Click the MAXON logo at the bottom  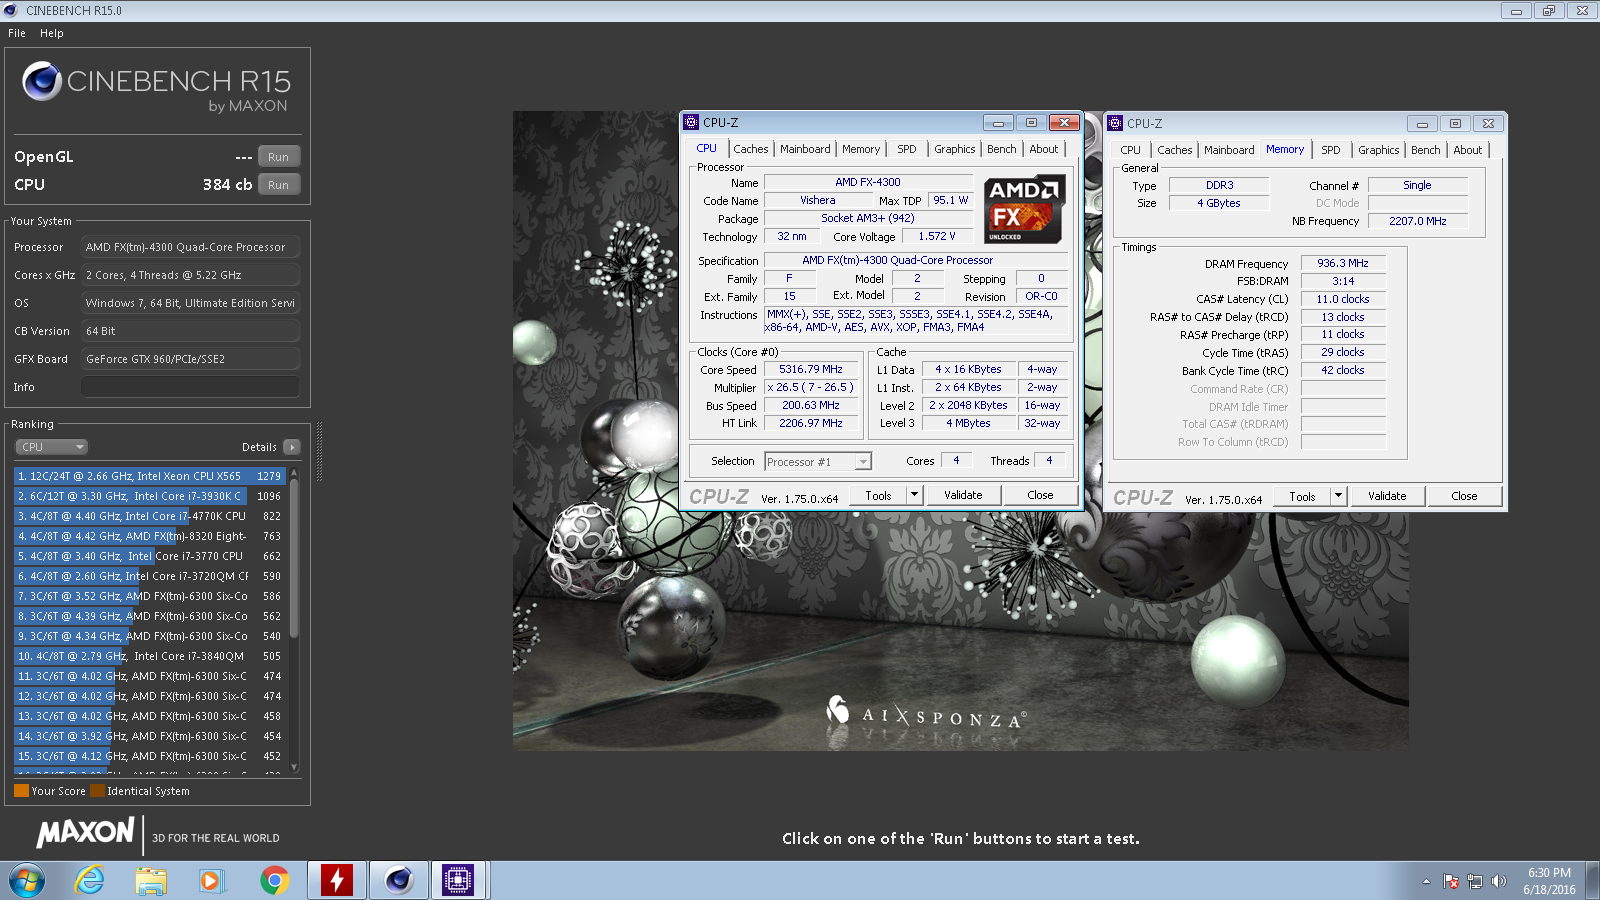86,832
